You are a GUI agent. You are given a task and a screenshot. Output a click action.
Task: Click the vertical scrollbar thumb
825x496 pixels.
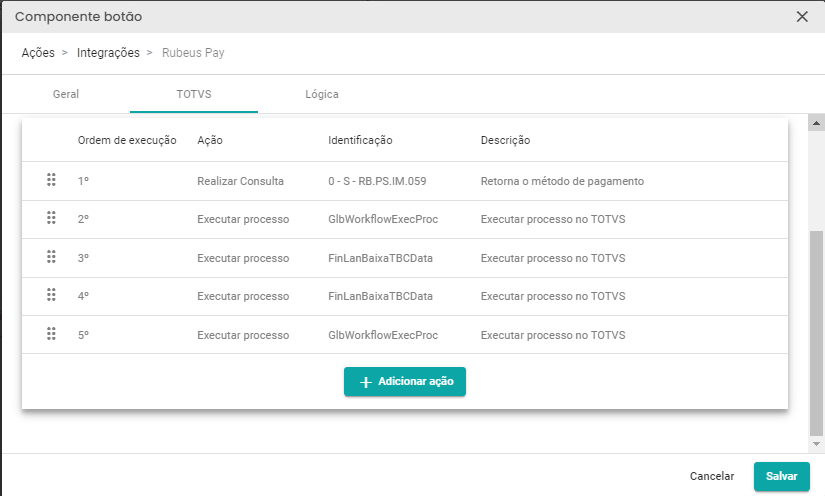coord(816,333)
